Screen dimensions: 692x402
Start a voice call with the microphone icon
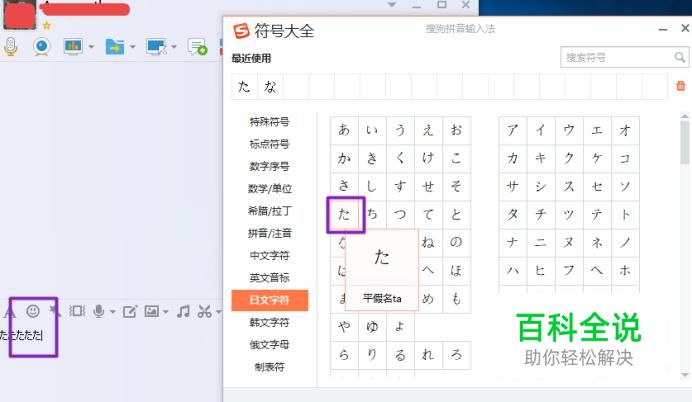pyautogui.click(x=11, y=47)
